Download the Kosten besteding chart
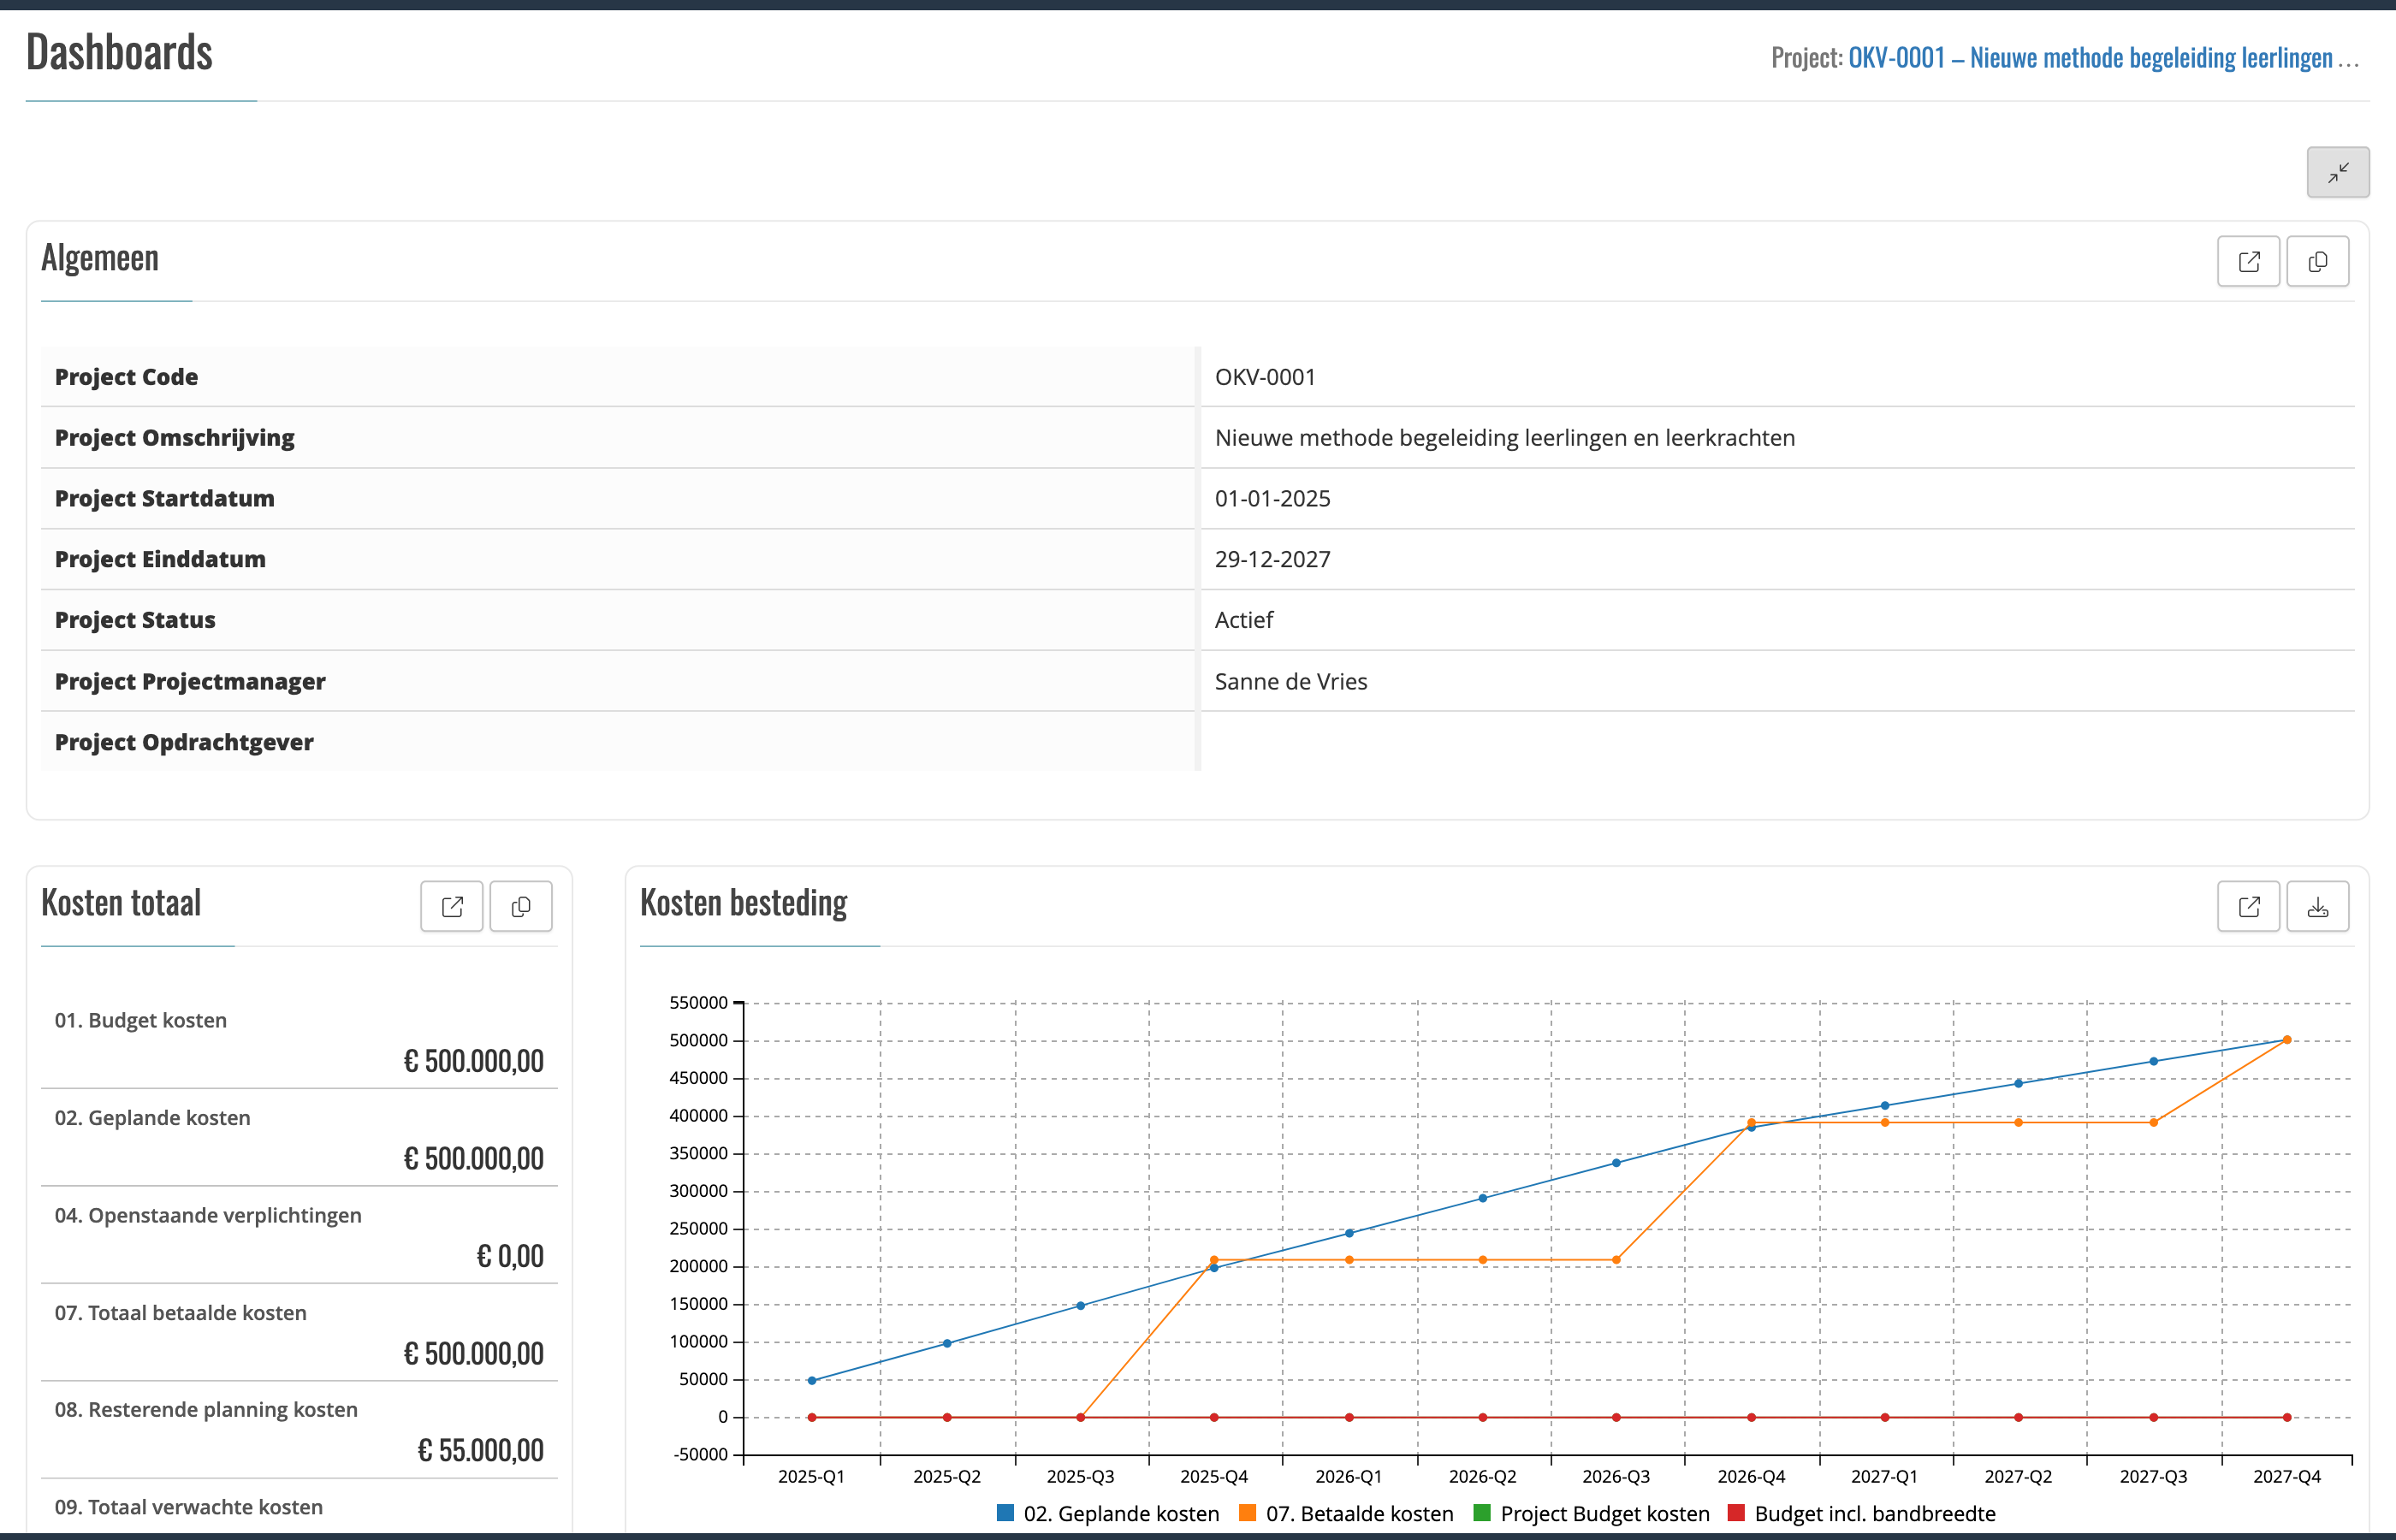This screenshot has width=2396, height=1540. click(2317, 907)
